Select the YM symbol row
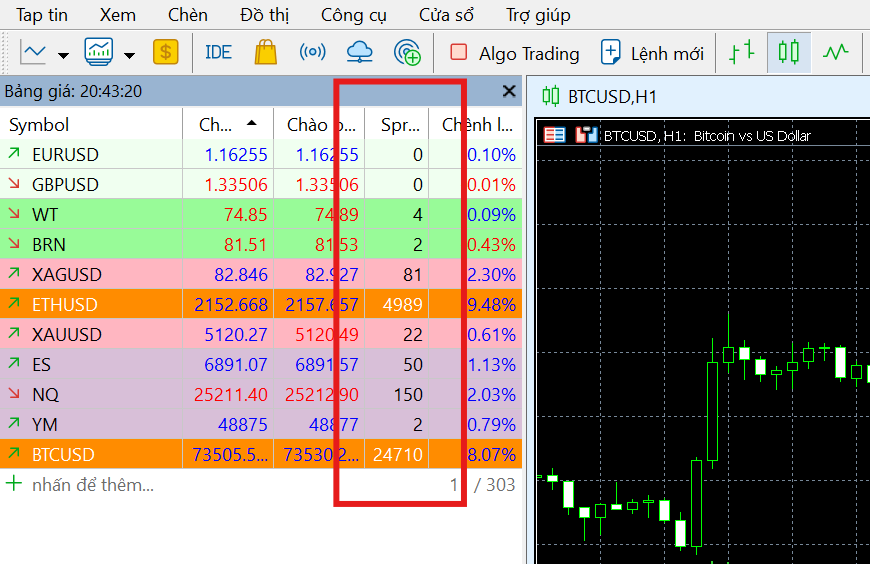This screenshot has width=870, height=564. [x=261, y=424]
